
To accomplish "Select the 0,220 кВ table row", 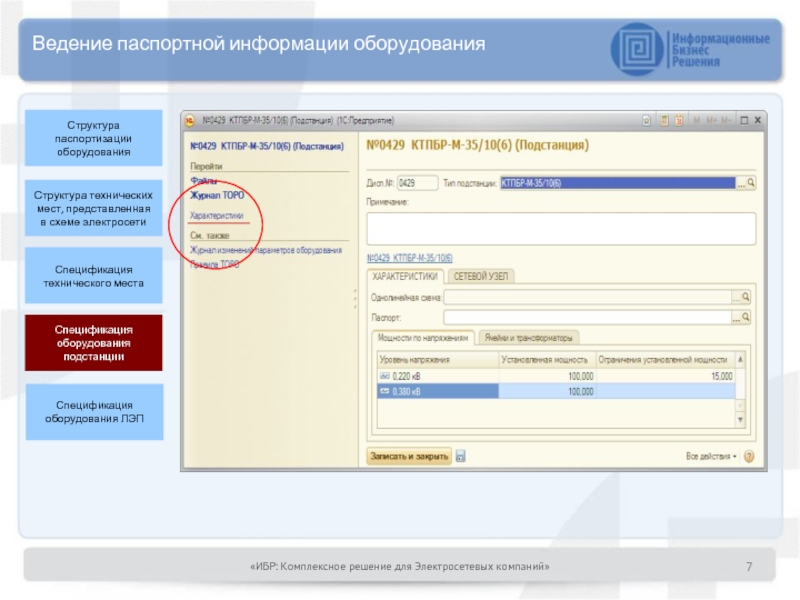I will pos(435,376).
